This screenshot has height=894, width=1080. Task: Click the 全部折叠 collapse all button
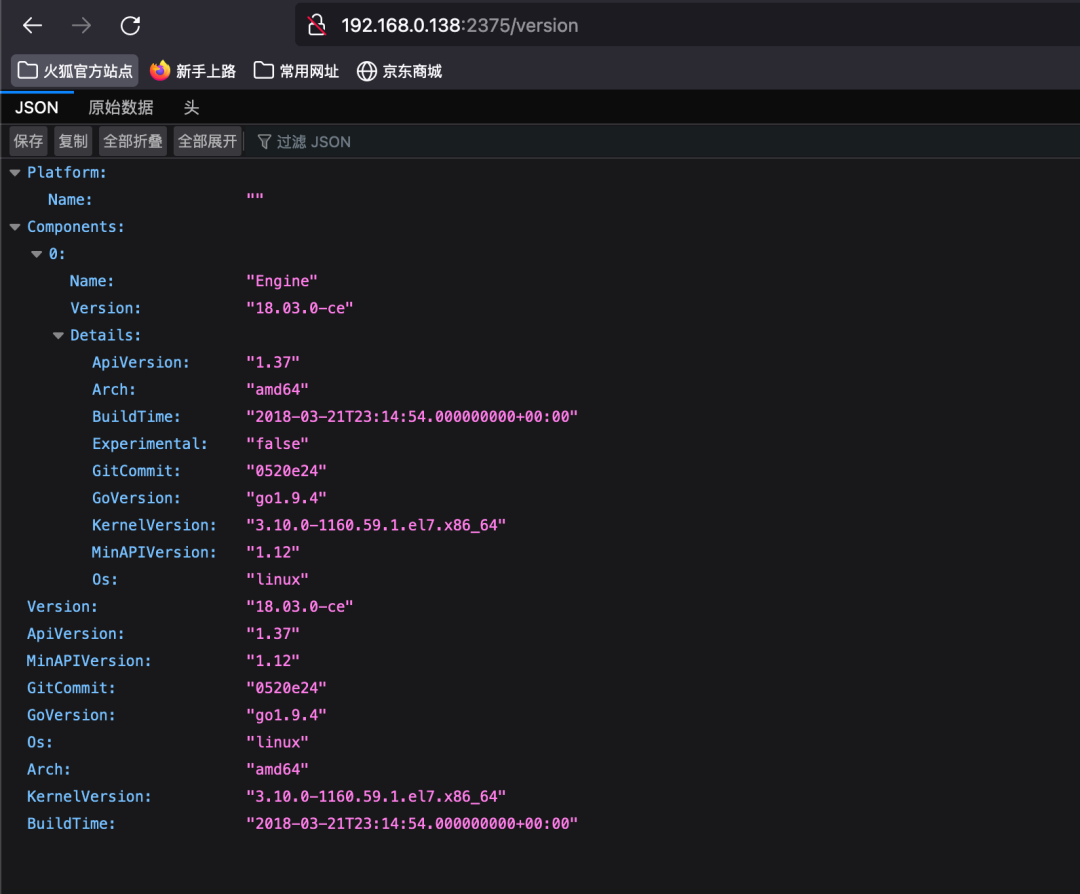(x=133, y=141)
